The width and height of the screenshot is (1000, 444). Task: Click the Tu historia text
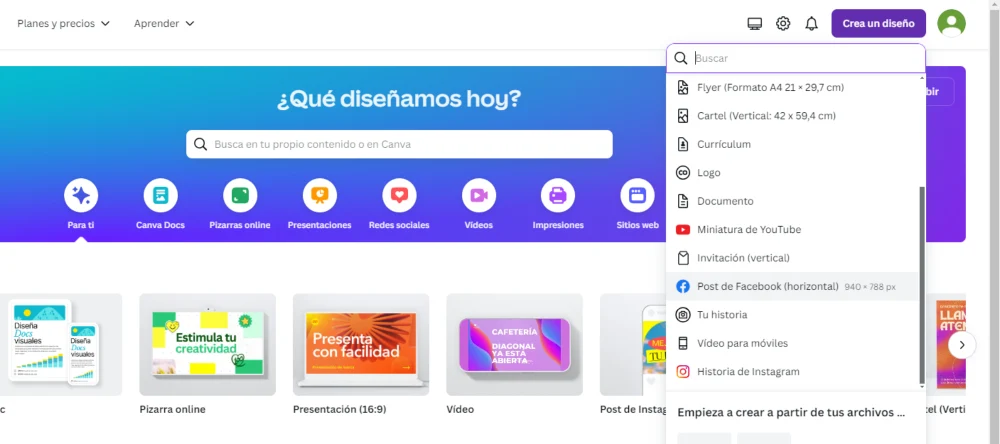click(x=722, y=314)
